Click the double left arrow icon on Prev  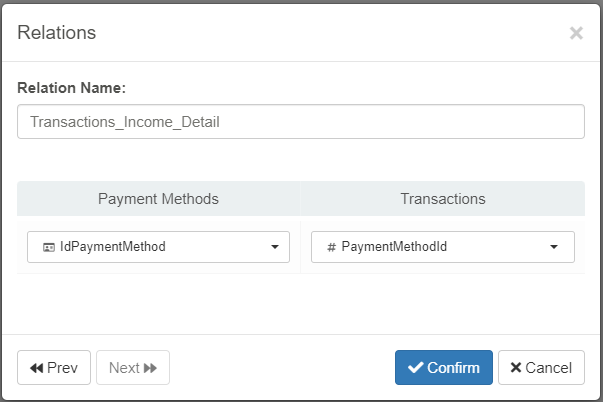[x=36, y=368]
